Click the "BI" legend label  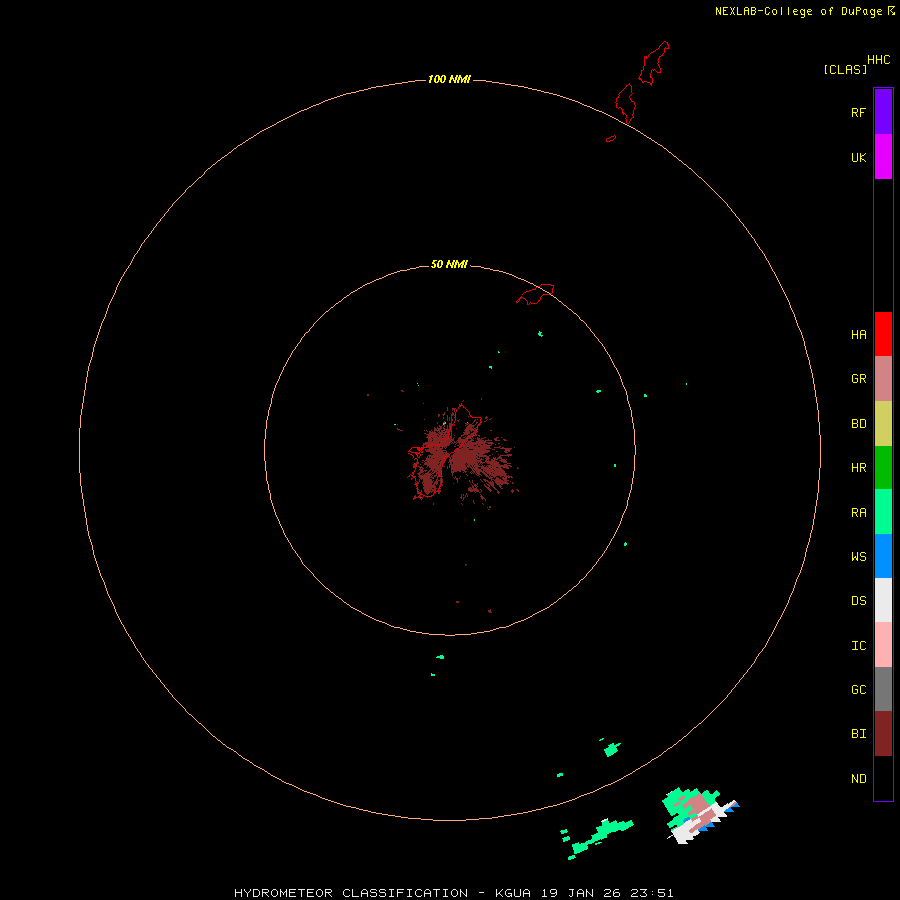(x=858, y=734)
